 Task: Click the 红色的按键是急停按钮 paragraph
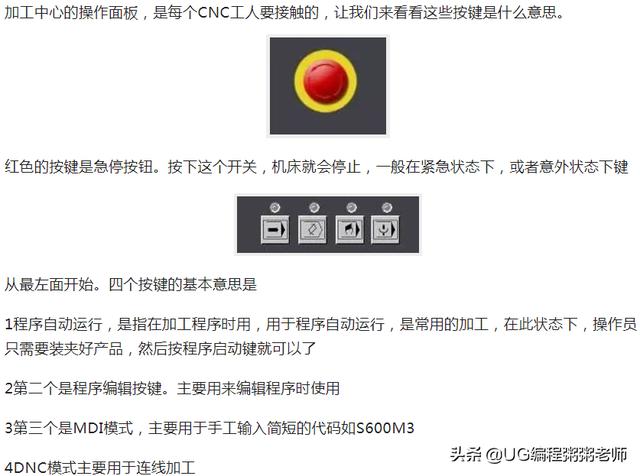tap(316, 167)
